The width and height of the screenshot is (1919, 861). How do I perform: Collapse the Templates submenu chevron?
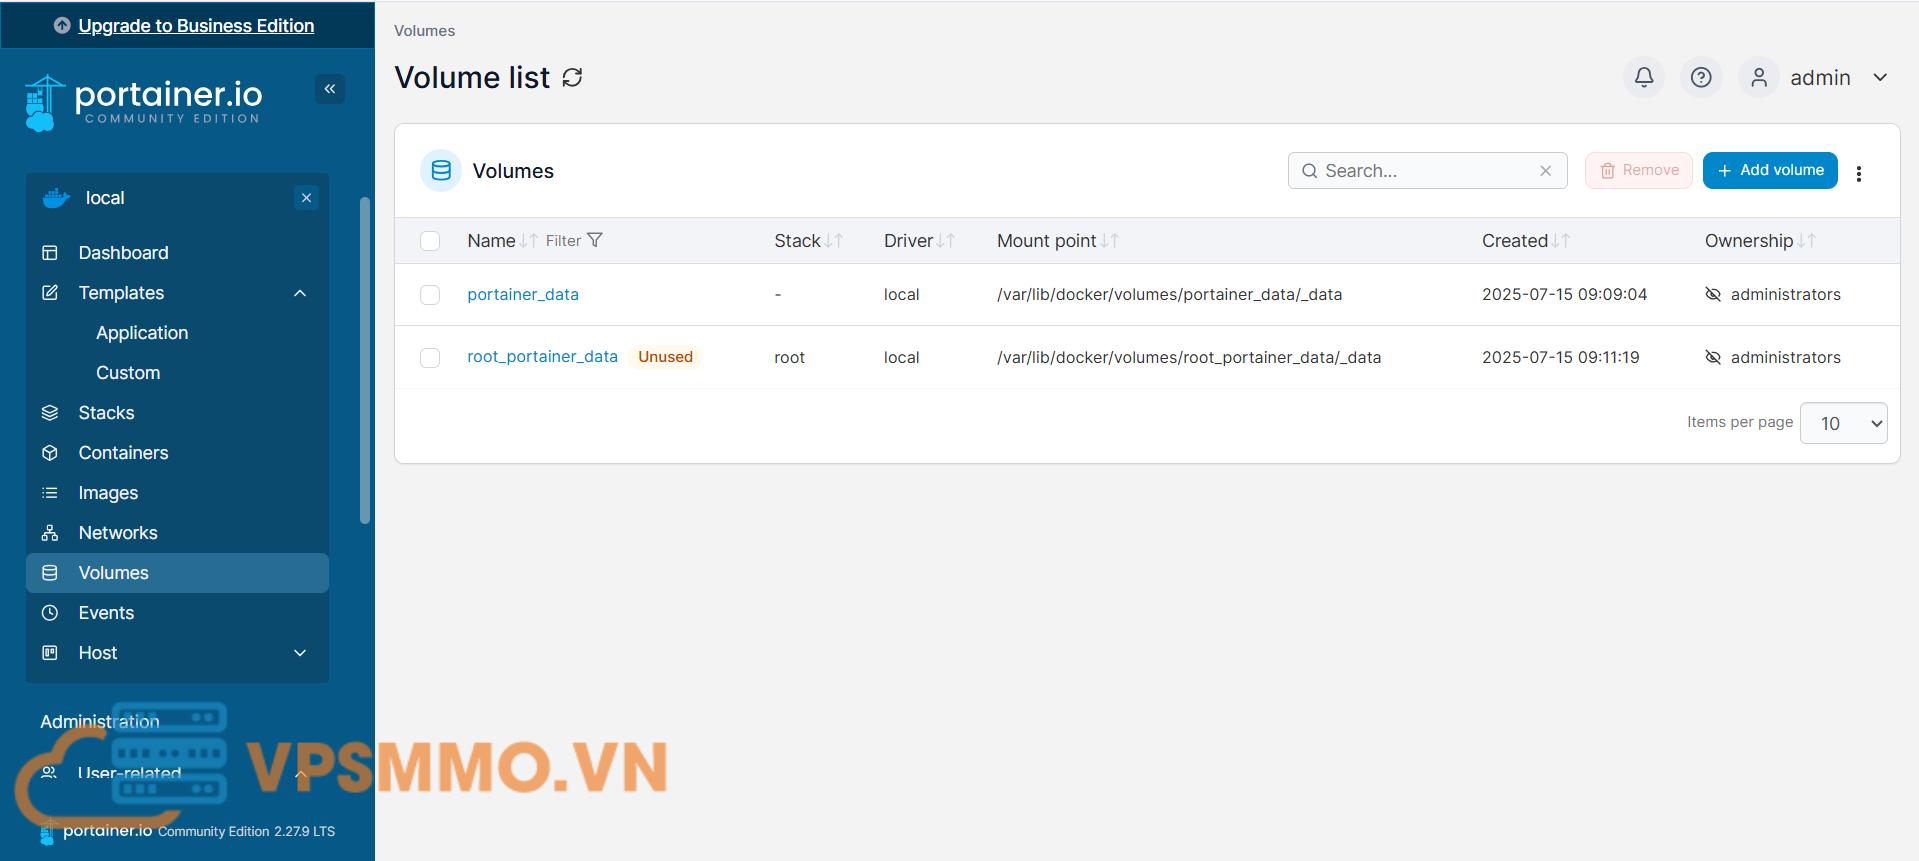tap(300, 293)
